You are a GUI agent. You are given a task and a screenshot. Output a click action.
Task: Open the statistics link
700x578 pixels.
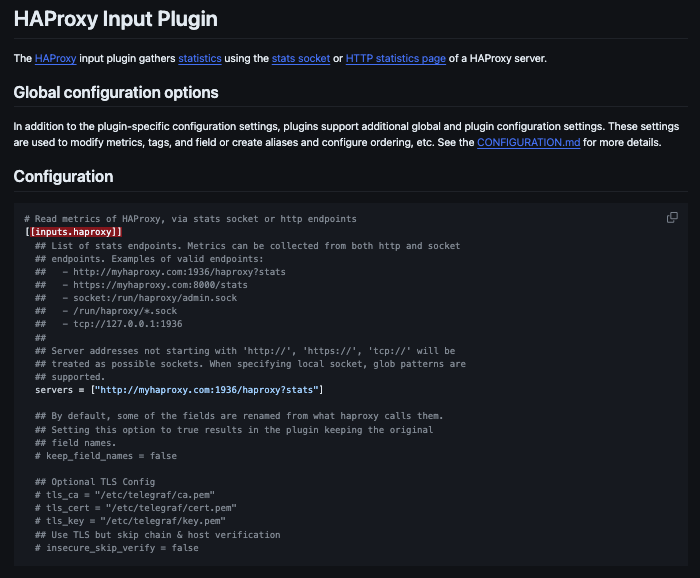click(200, 58)
